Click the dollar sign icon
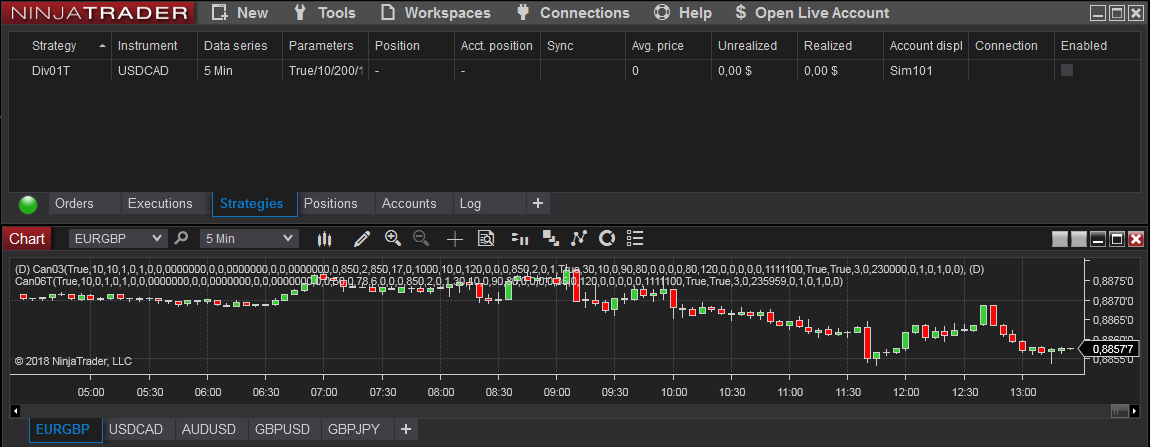This screenshot has width=1150, height=447. [741, 12]
